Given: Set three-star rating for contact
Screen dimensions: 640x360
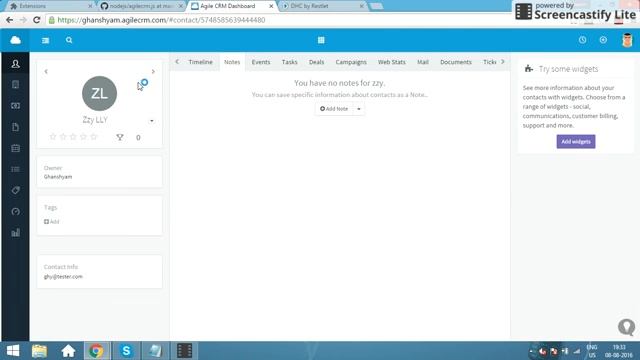Looking at the screenshot, I should point(73,137).
